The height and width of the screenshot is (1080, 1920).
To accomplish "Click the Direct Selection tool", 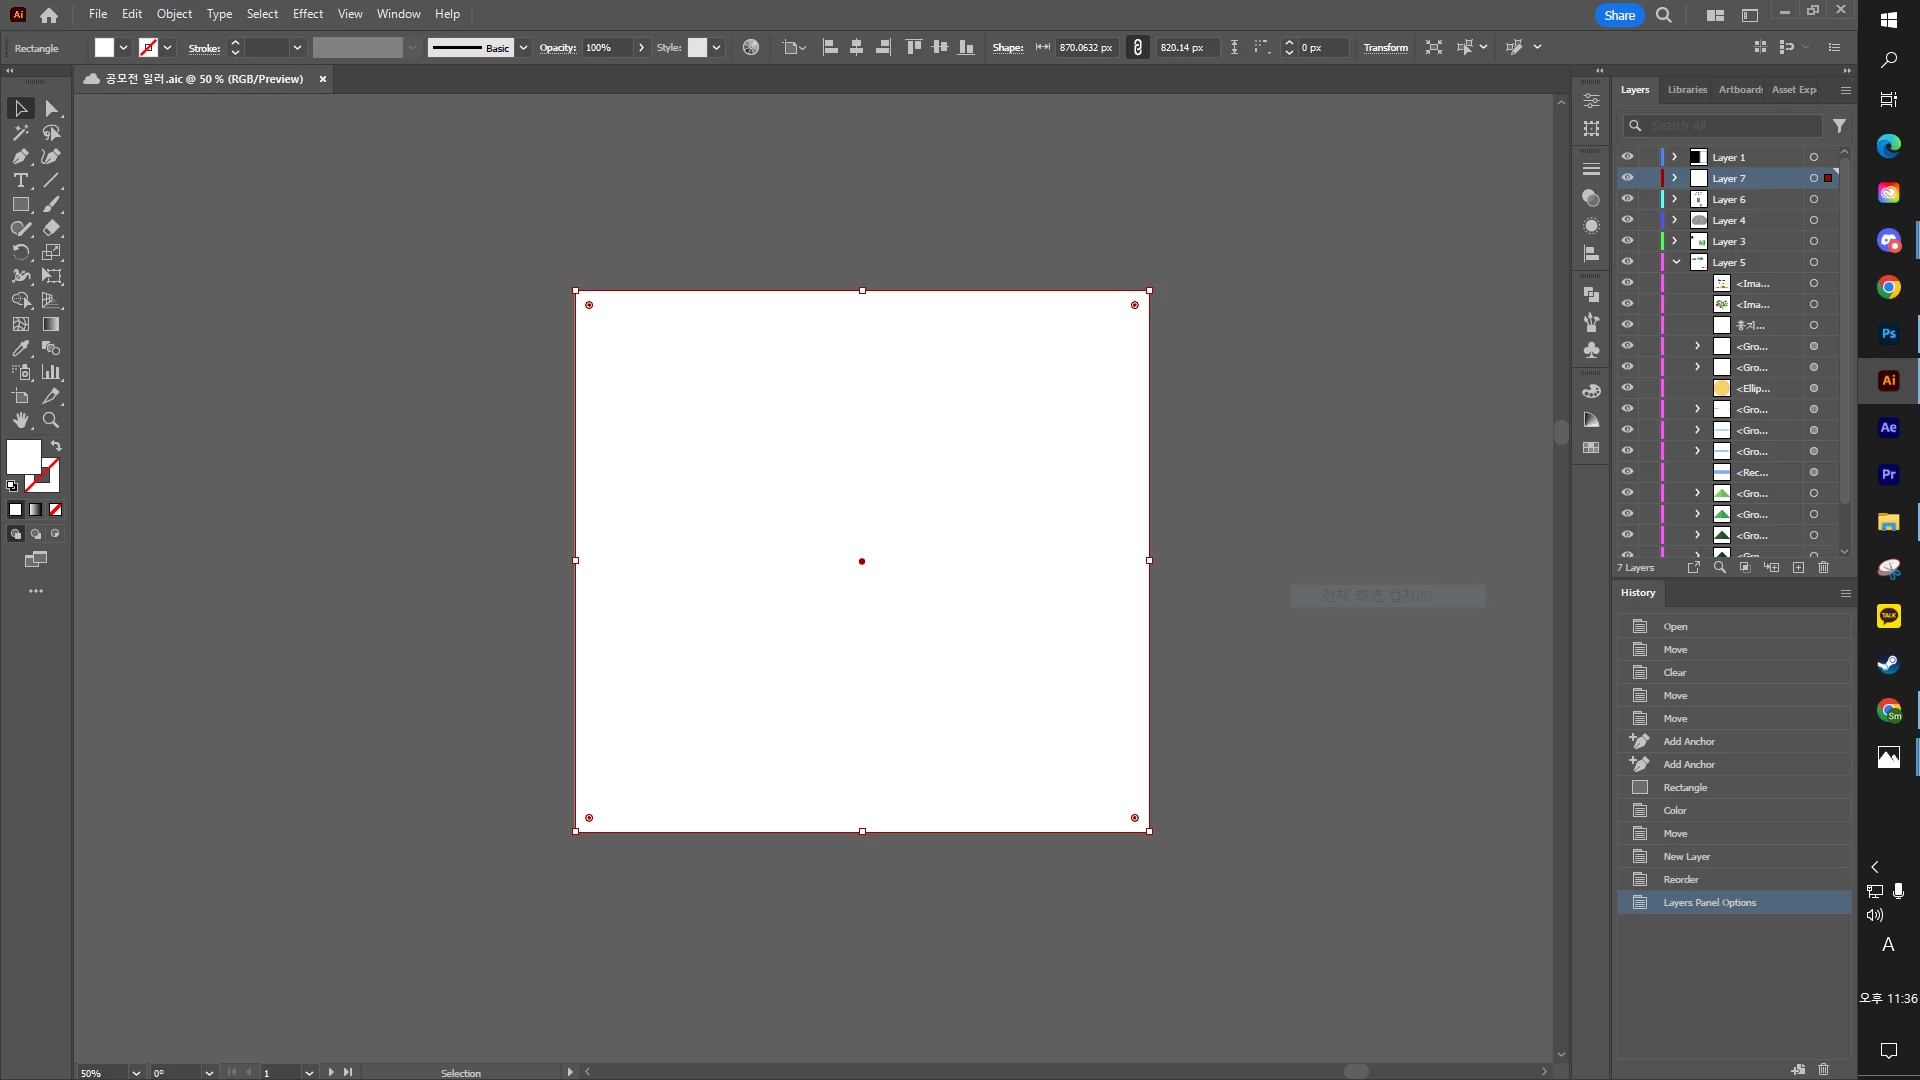I will click(x=52, y=108).
